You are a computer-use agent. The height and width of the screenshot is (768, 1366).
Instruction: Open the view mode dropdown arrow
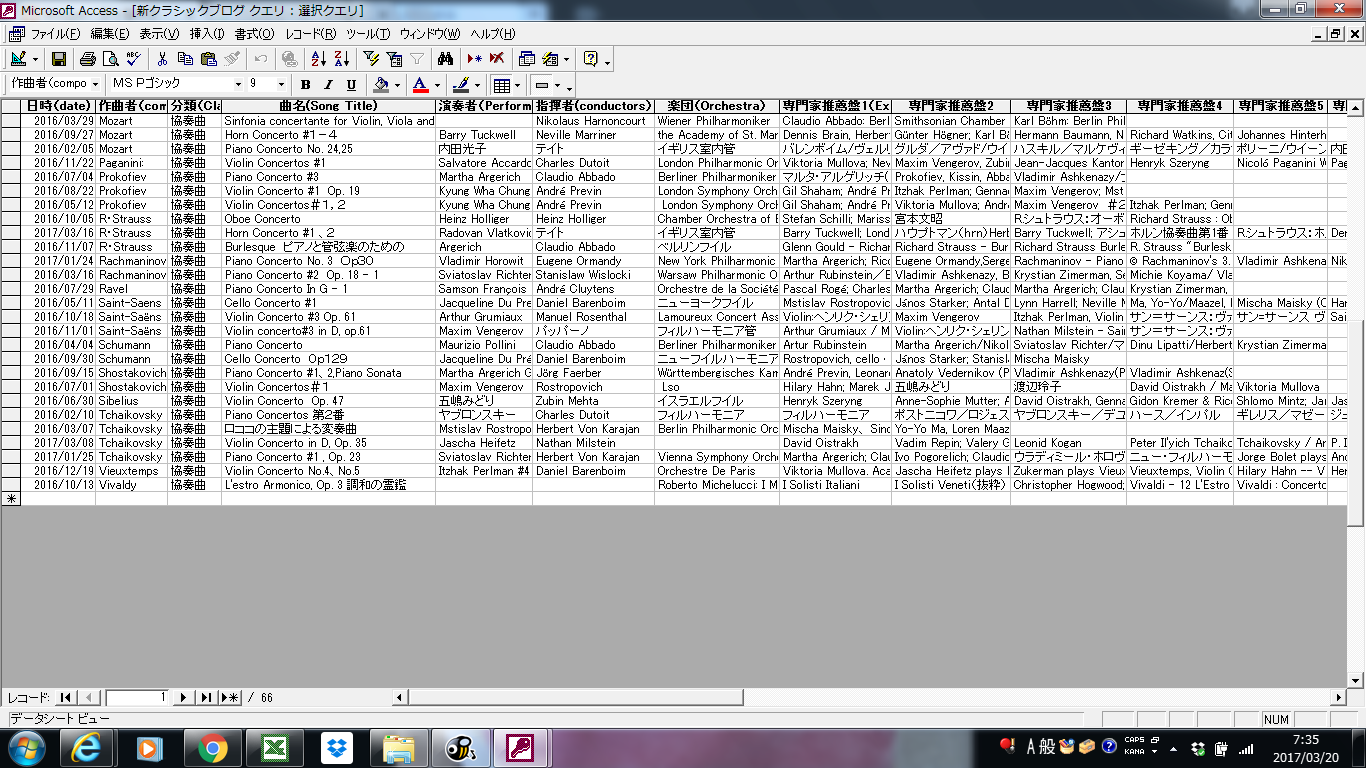pyautogui.click(x=36, y=59)
